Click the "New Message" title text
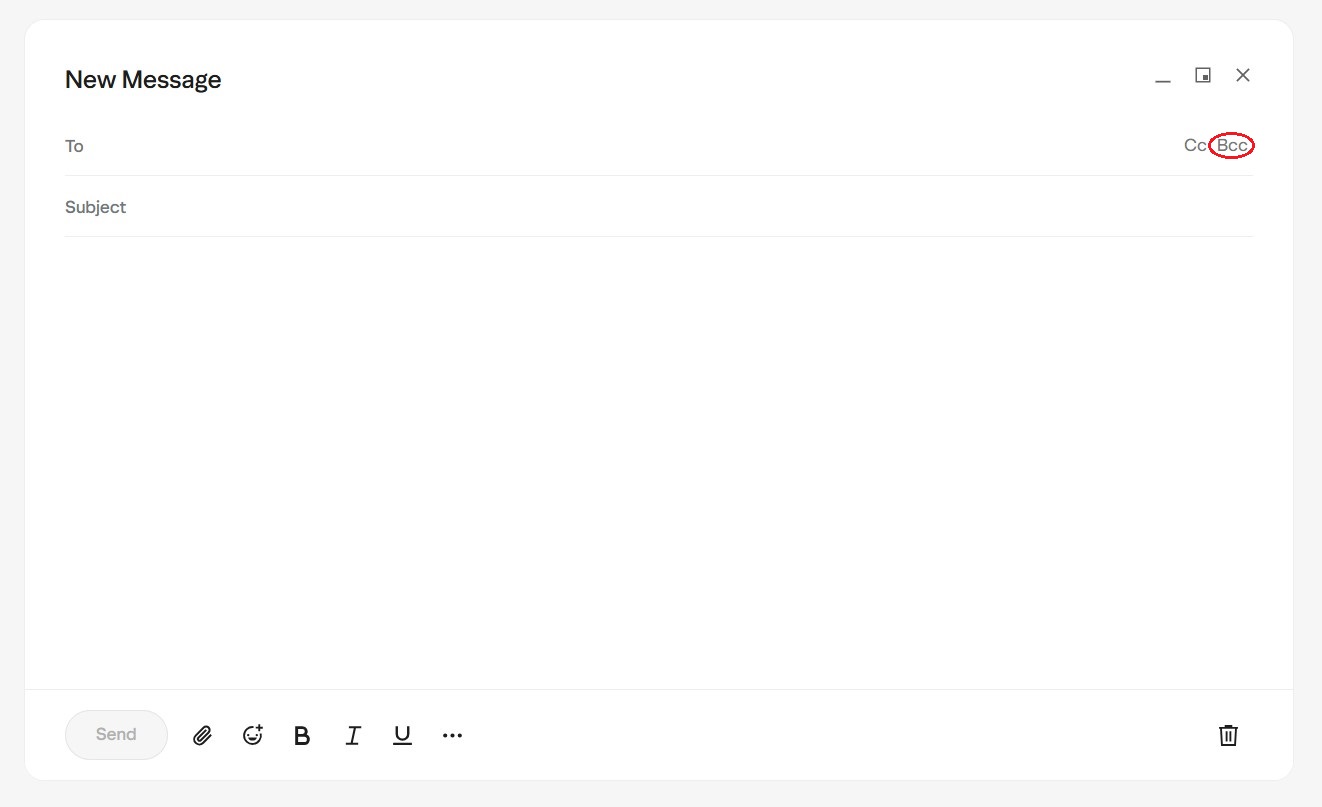1322x807 pixels. point(143,80)
